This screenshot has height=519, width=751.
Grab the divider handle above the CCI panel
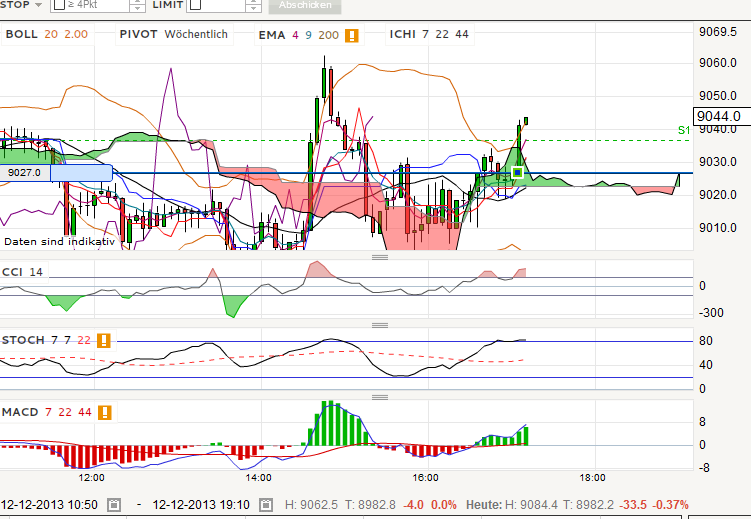380,257
